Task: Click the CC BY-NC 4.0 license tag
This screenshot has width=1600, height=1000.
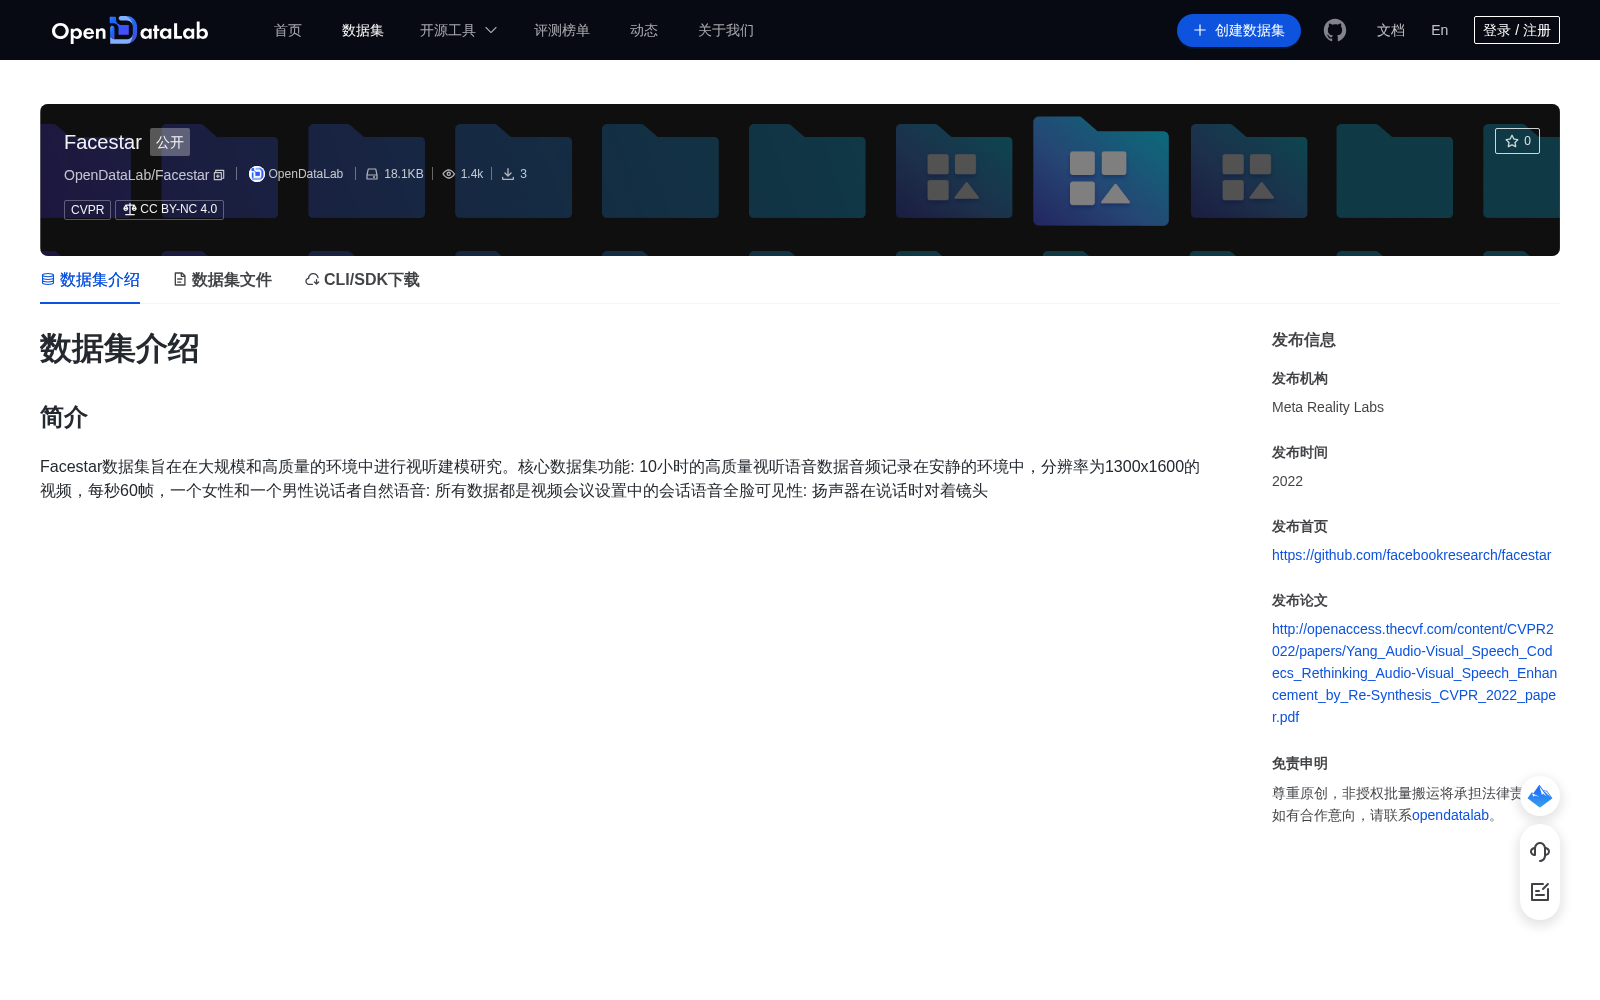Action: pyautogui.click(x=169, y=209)
